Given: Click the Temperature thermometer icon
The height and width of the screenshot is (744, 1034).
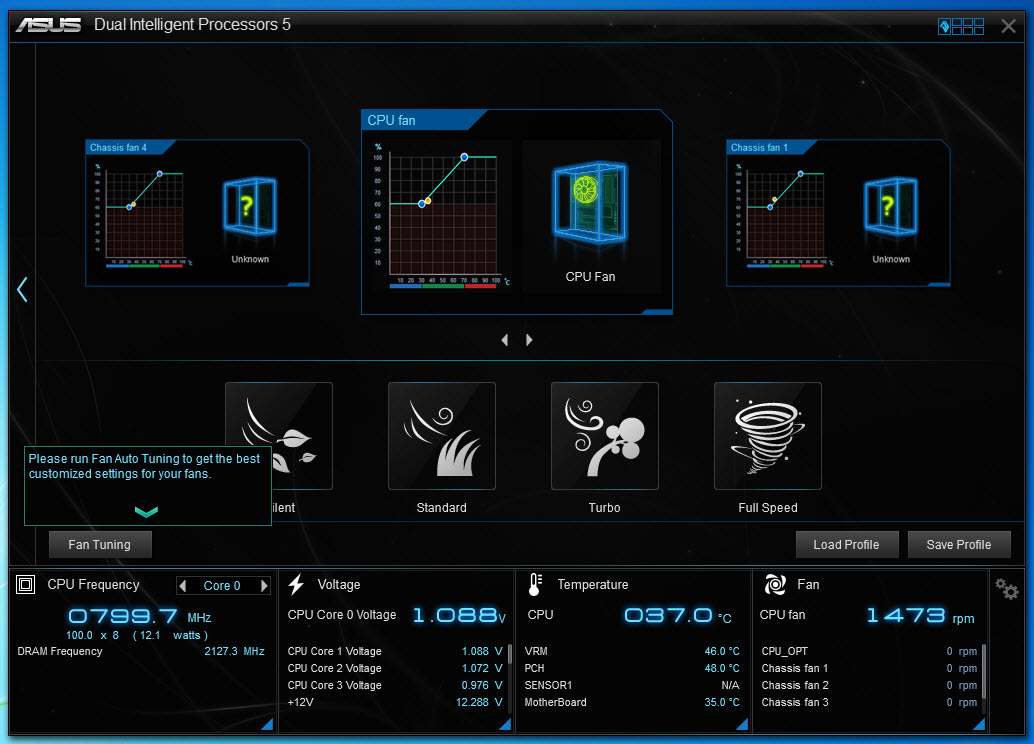Looking at the screenshot, I should [x=535, y=584].
